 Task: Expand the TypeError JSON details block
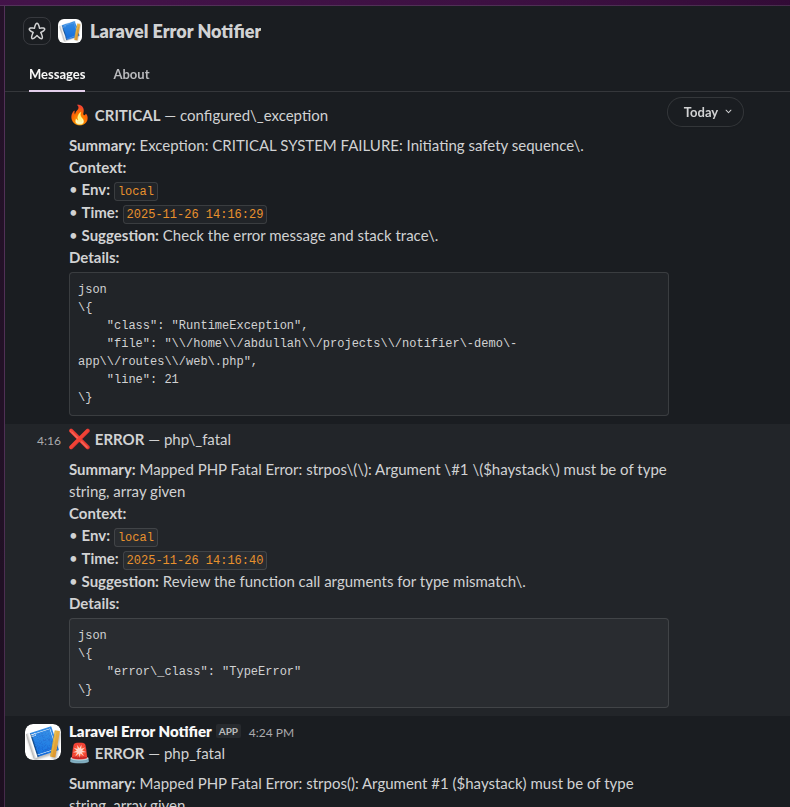coord(370,661)
